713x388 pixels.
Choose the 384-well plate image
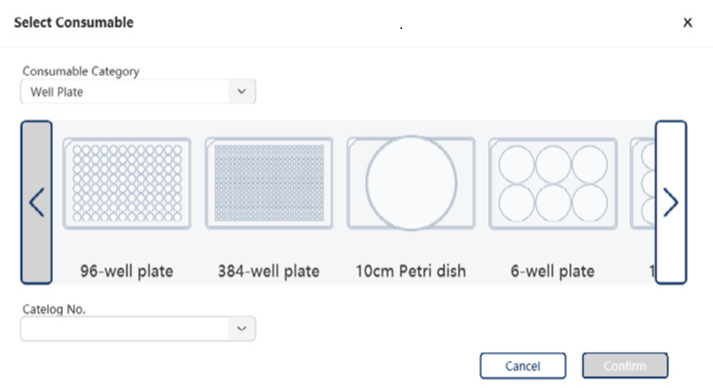[269, 183]
